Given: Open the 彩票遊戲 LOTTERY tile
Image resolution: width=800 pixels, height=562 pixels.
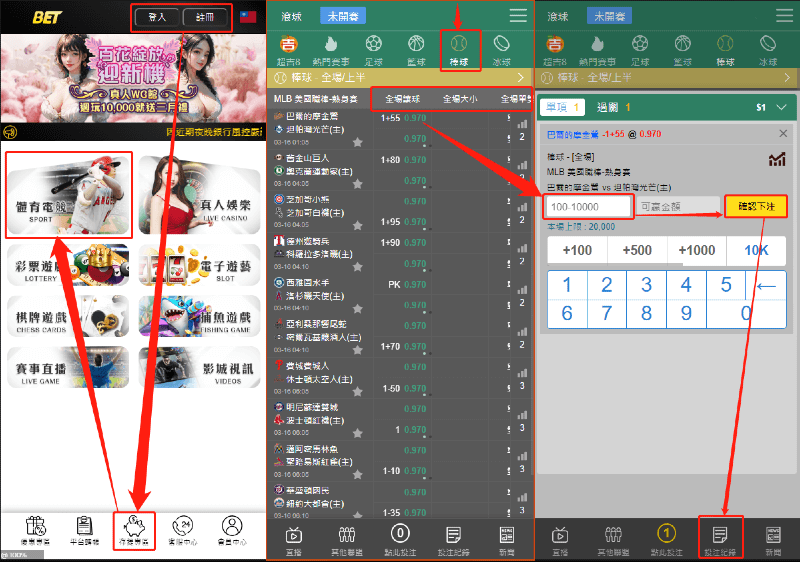Looking at the screenshot, I should coord(68,265).
